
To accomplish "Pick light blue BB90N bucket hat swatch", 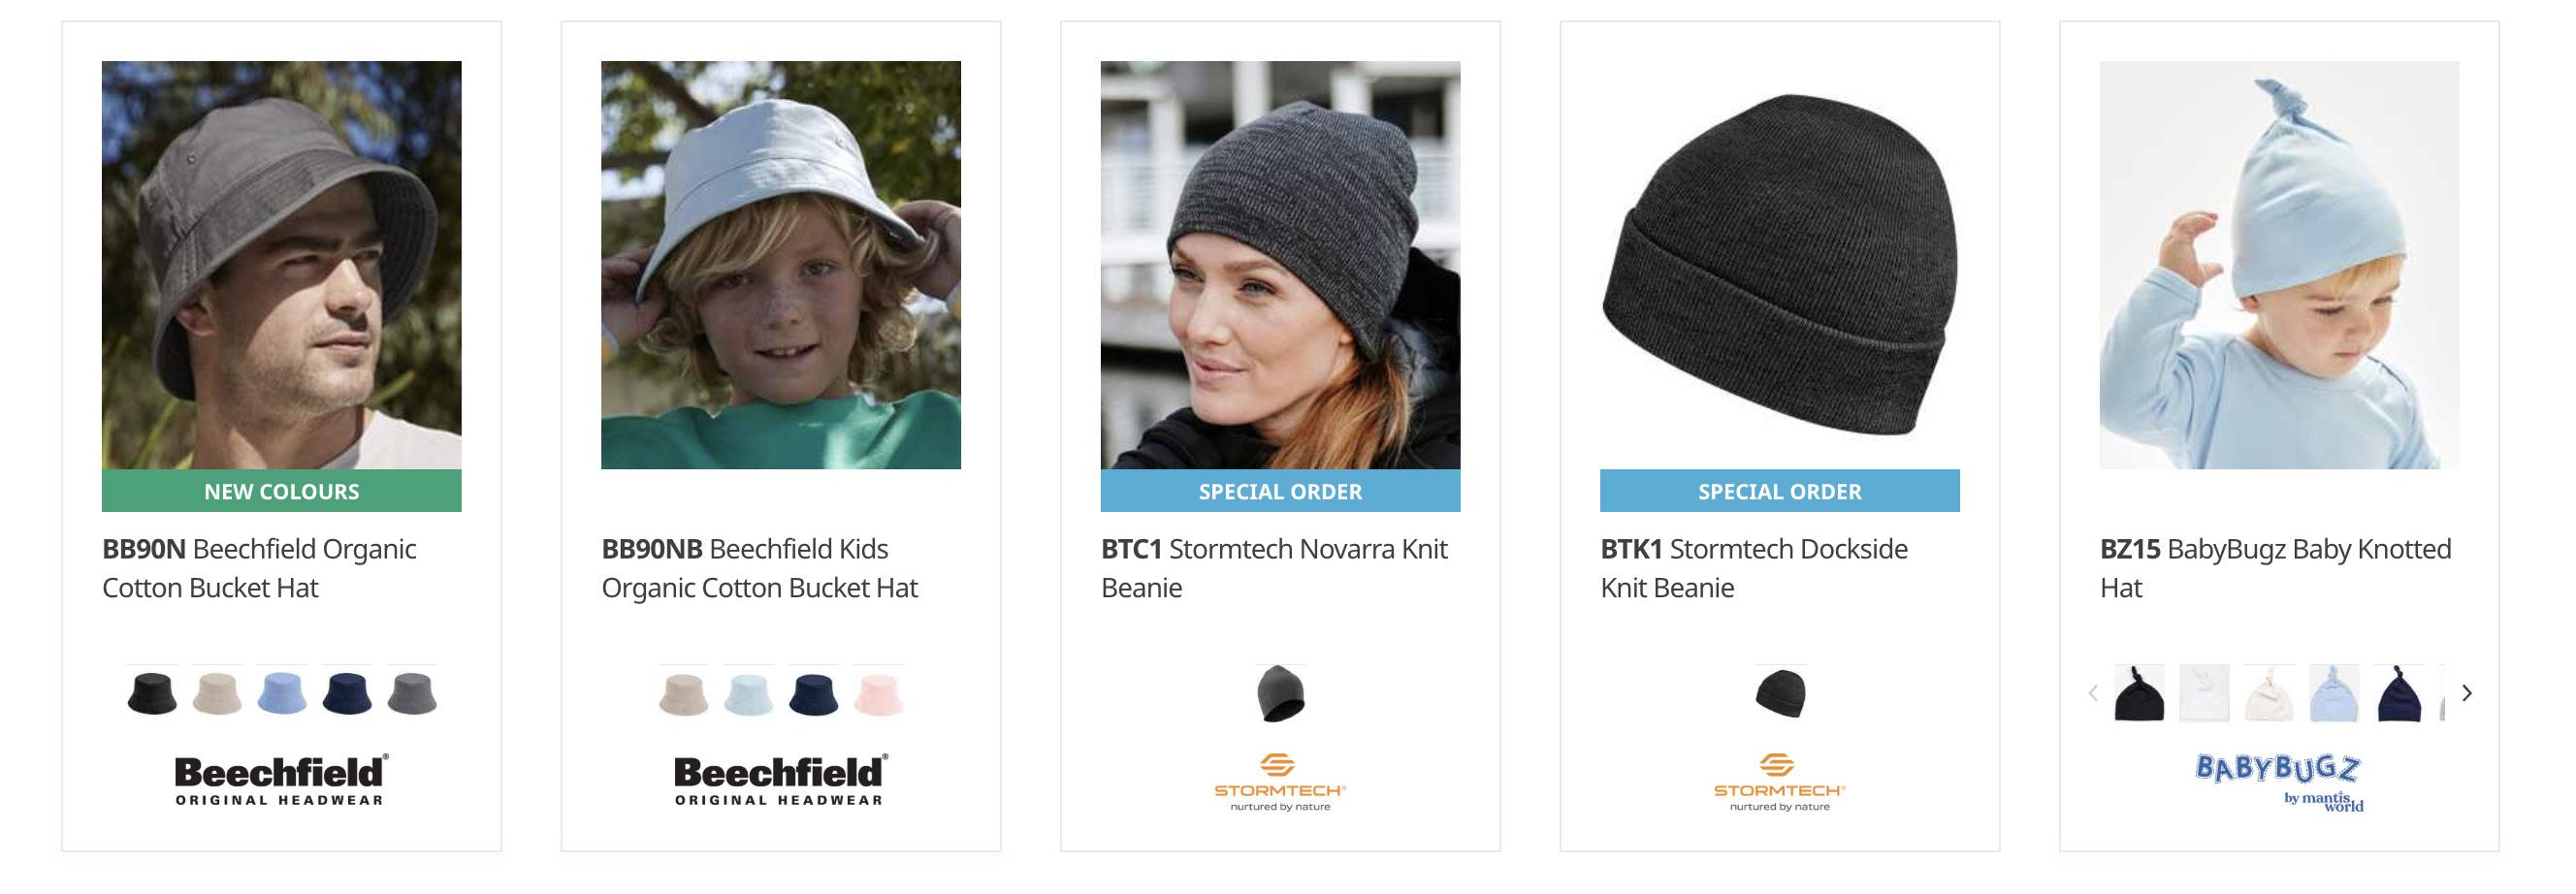I will pos(282,693).
